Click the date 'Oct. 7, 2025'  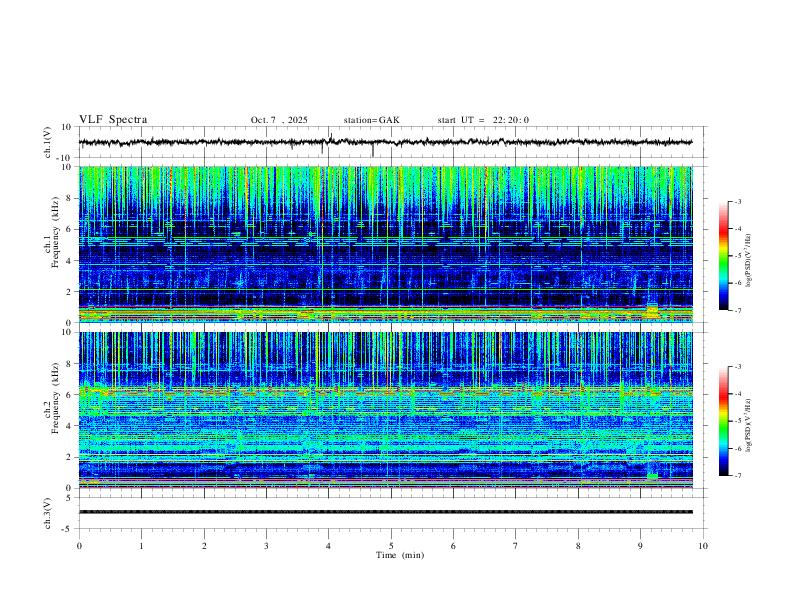pyautogui.click(x=279, y=120)
